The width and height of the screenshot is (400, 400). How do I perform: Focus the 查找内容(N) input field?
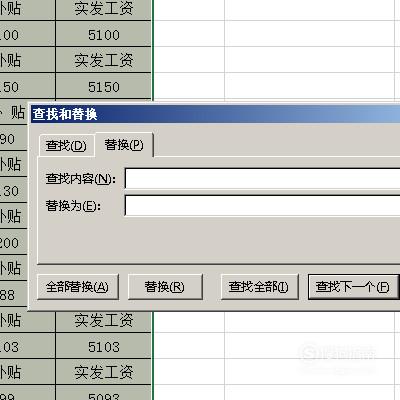point(262,178)
